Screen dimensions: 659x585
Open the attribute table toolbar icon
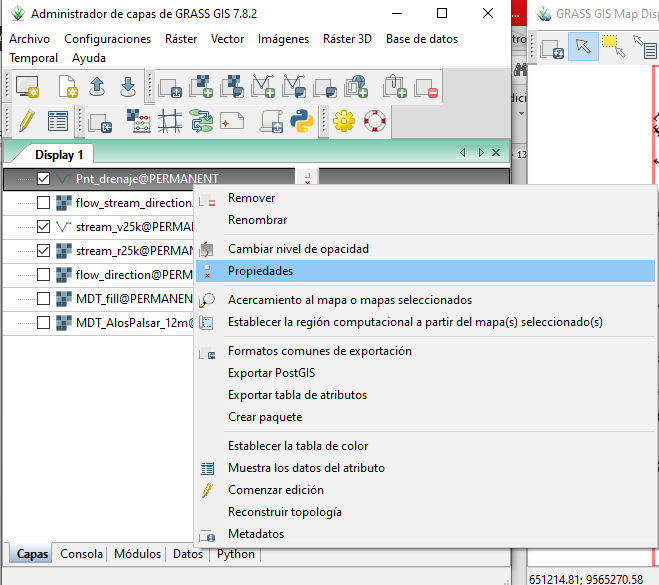click(58, 121)
